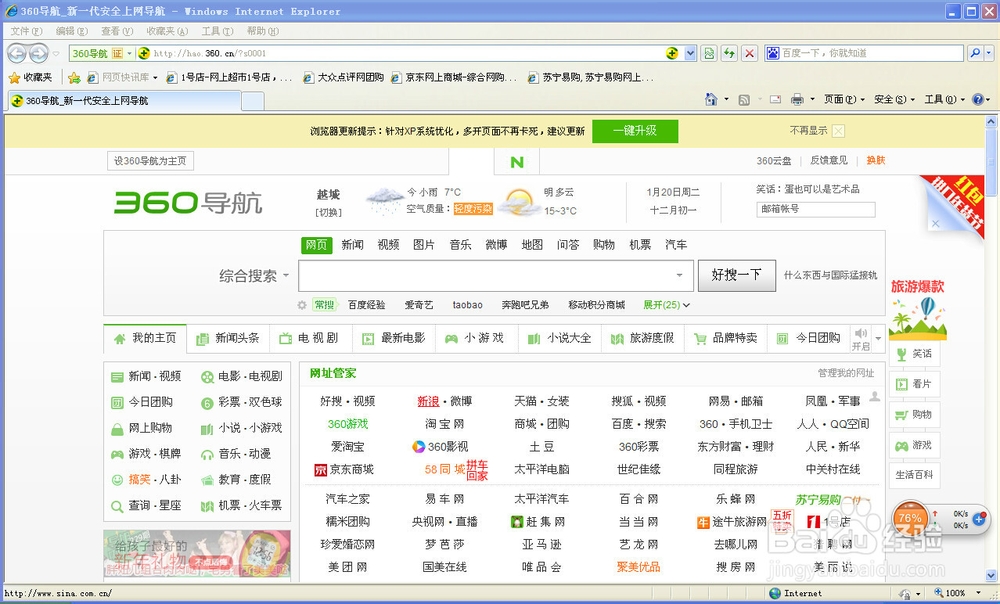Open the 查看(V) menu
The width and height of the screenshot is (1000, 604).
(117, 31)
